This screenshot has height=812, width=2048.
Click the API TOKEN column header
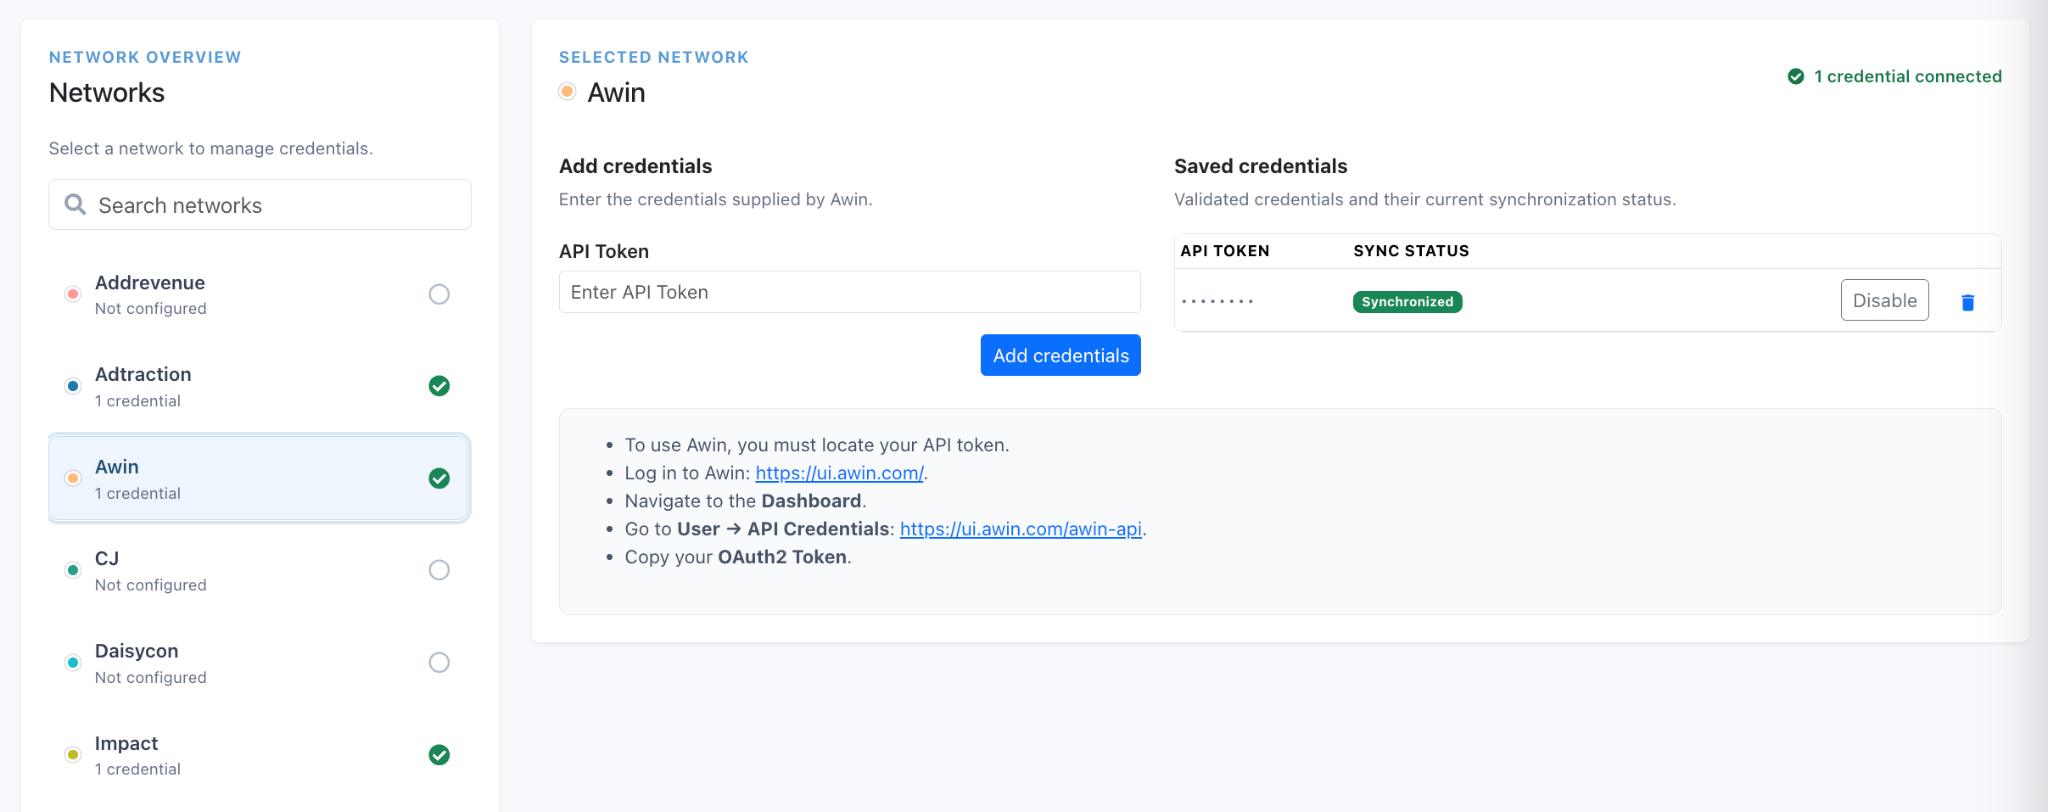pyautogui.click(x=1225, y=251)
